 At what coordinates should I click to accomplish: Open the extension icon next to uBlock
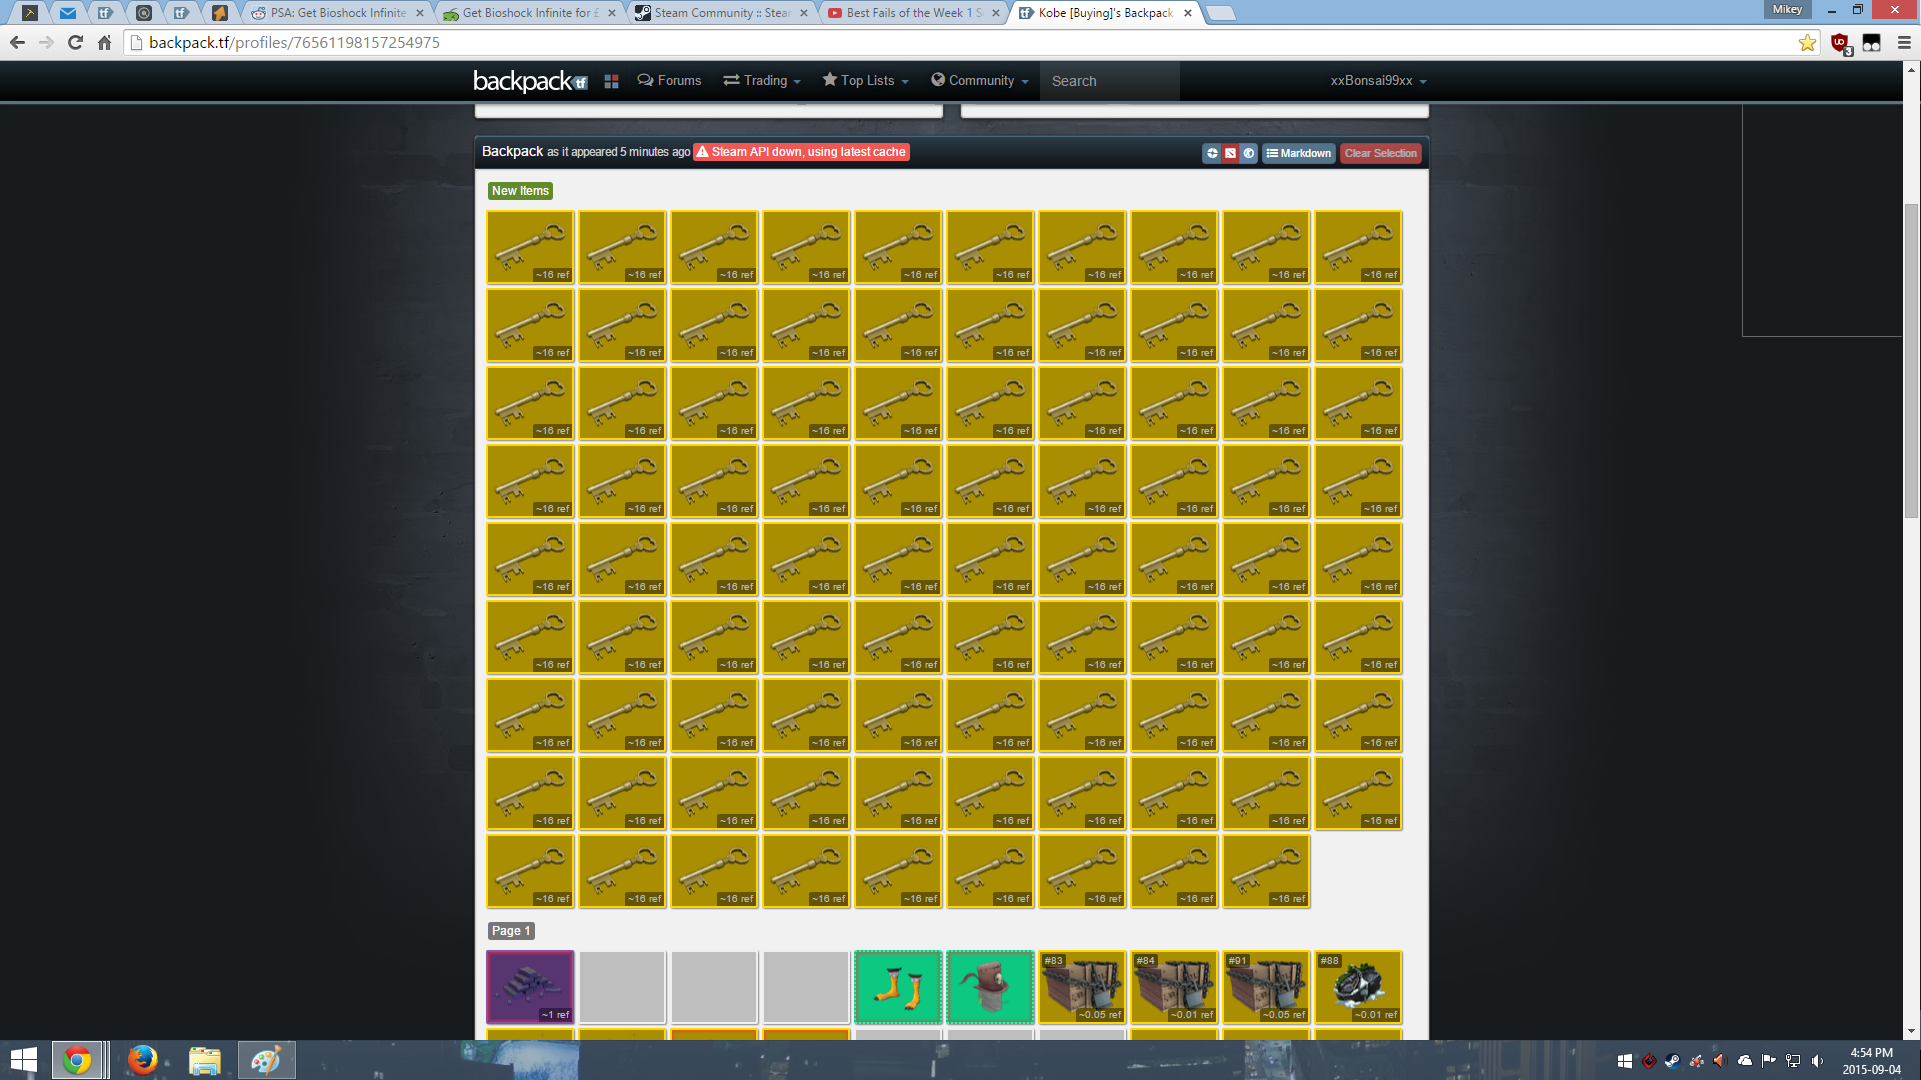tap(1872, 43)
